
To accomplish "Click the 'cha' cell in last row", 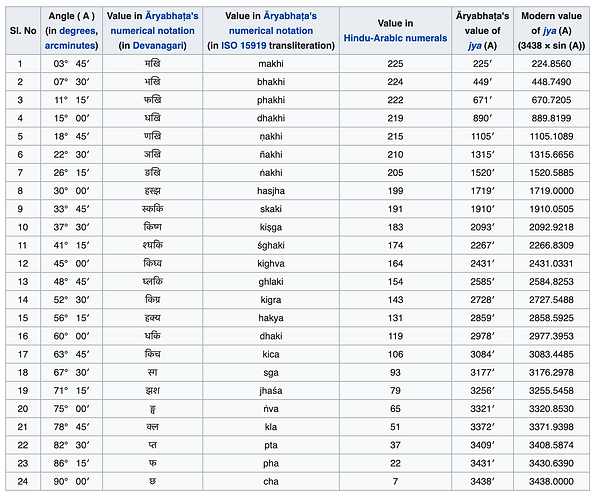I will click(271, 482).
